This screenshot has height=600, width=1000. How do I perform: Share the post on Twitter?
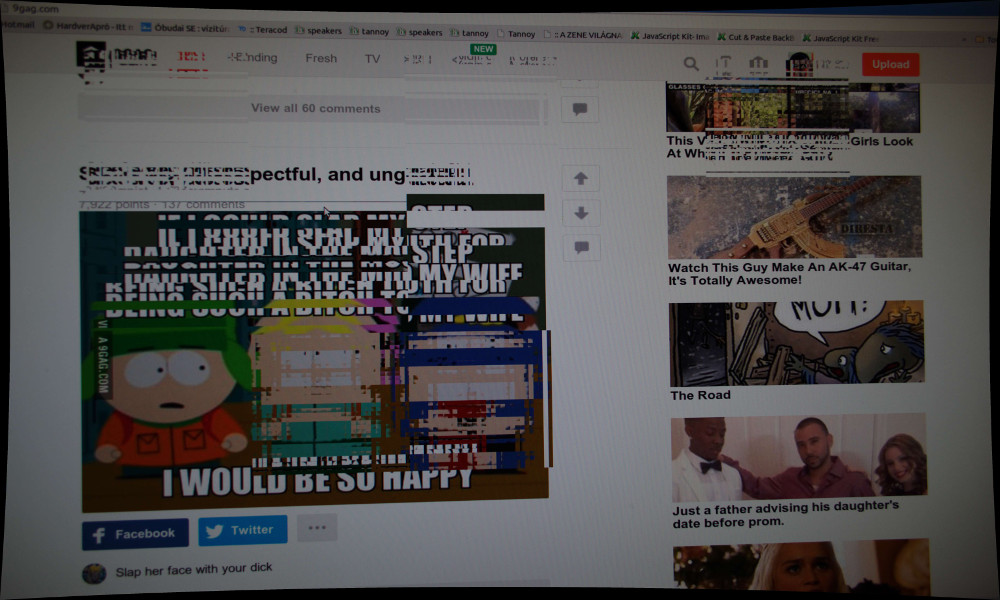click(242, 530)
